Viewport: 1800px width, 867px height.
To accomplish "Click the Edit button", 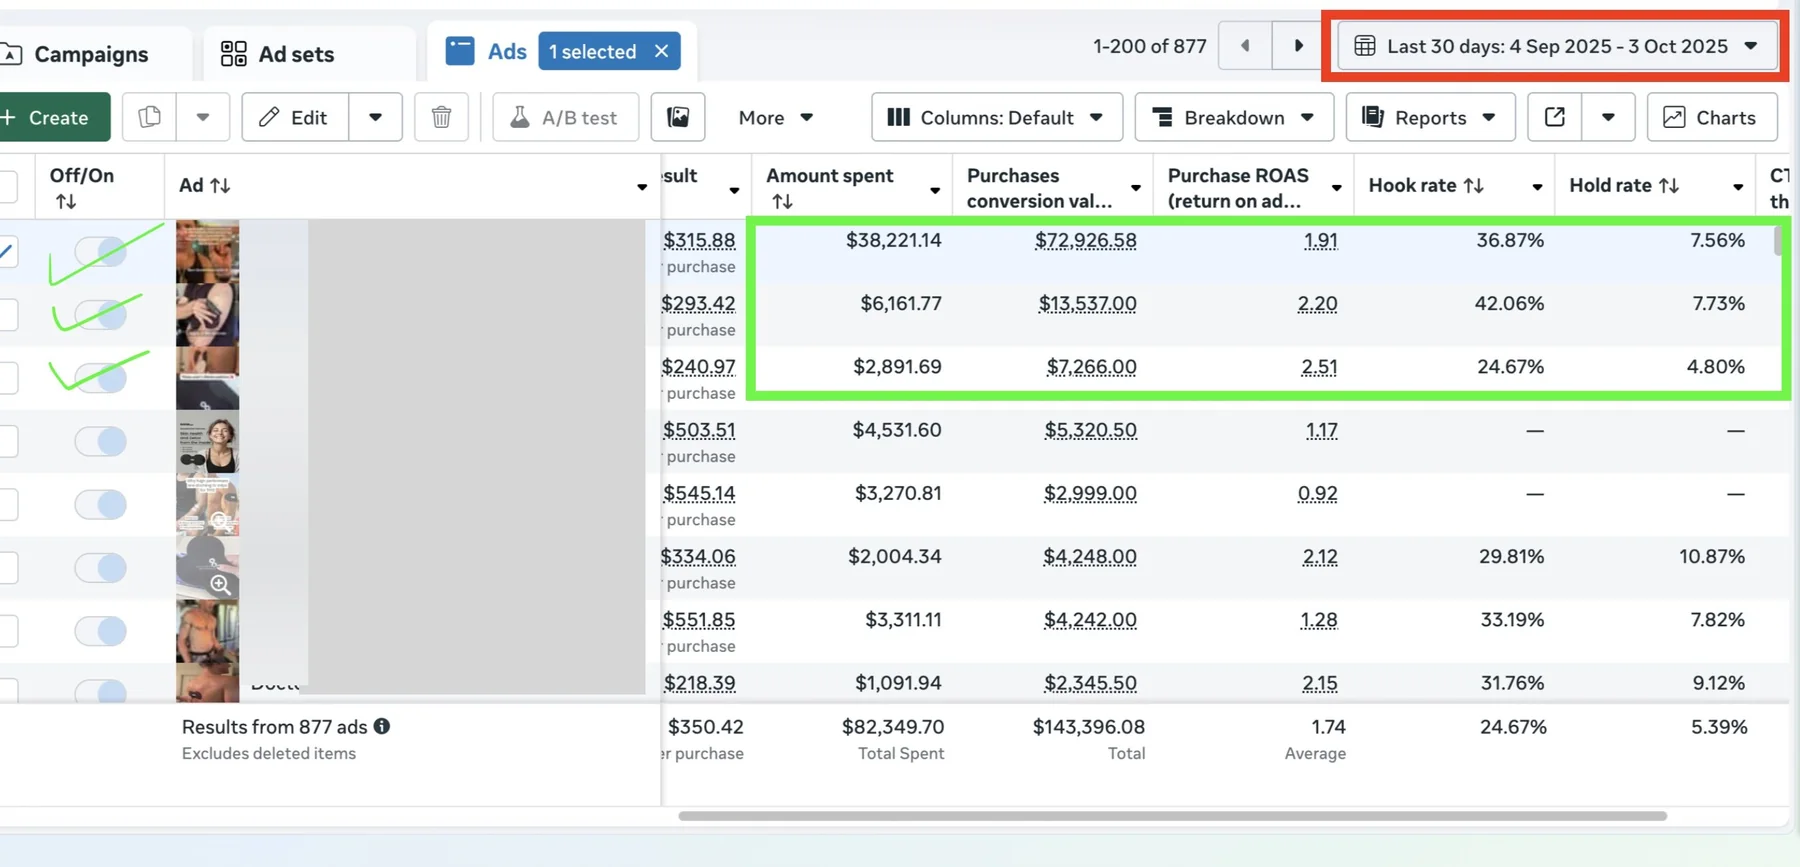I will (295, 117).
